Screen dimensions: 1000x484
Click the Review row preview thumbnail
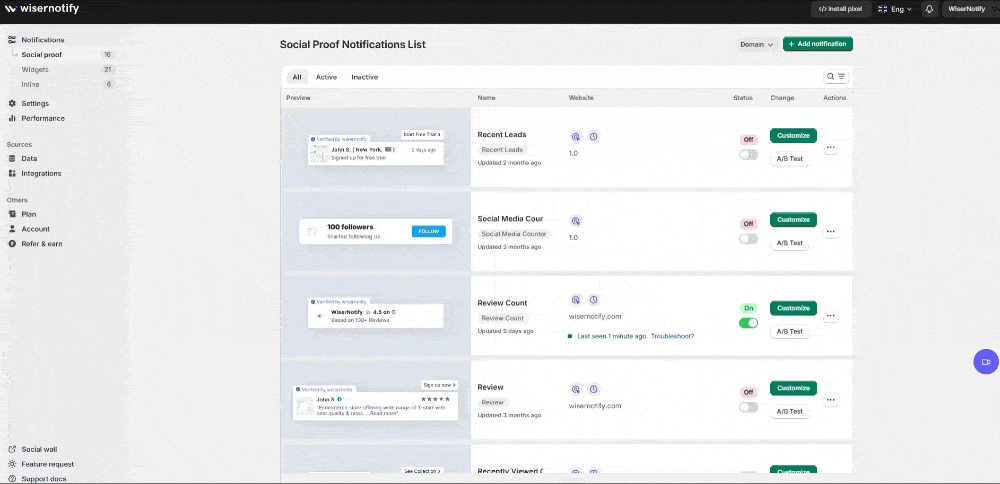[376, 400]
